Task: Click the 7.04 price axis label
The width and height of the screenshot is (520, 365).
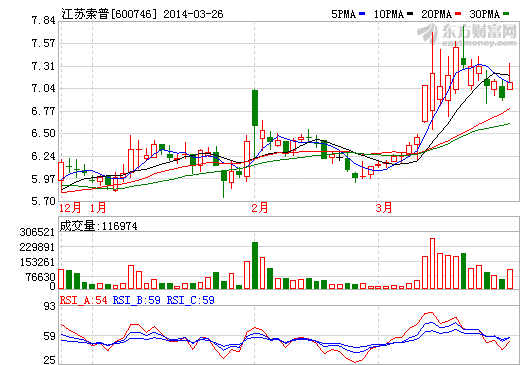Action: tap(43, 88)
